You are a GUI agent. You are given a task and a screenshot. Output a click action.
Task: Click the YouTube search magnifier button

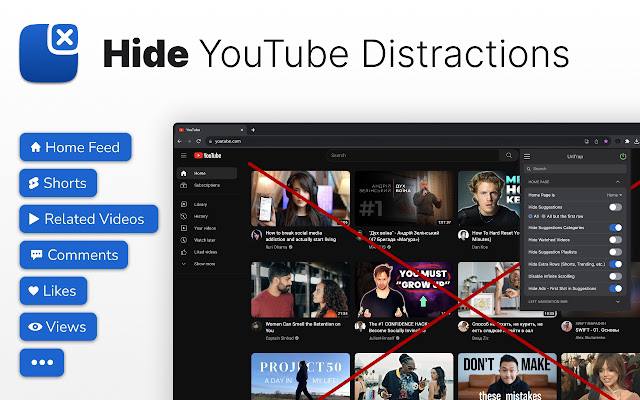(509, 155)
